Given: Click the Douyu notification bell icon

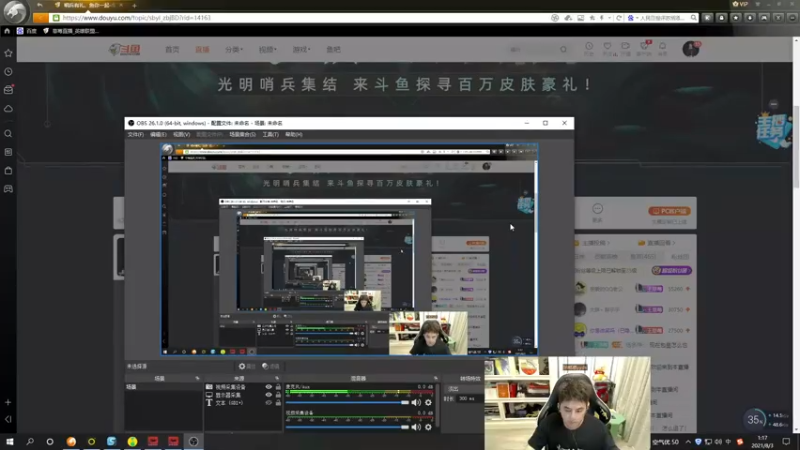Looking at the screenshot, I should tap(662, 48).
